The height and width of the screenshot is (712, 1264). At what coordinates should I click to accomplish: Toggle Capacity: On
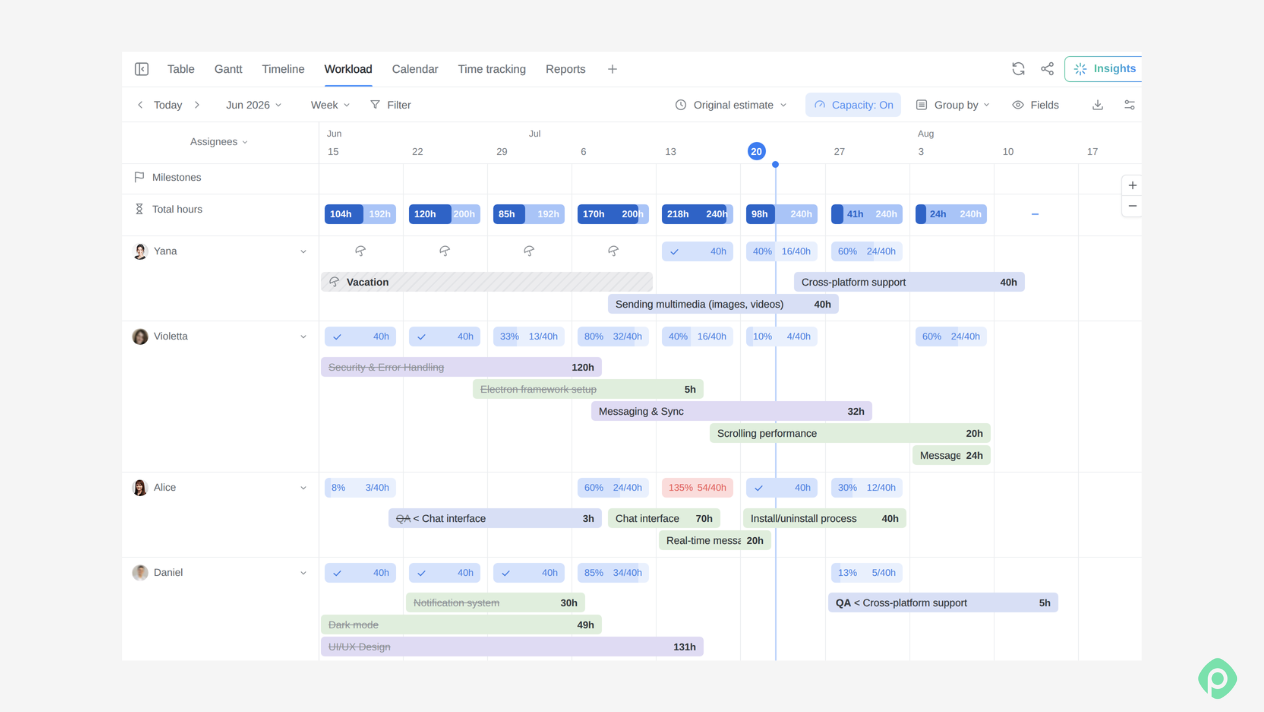(853, 105)
